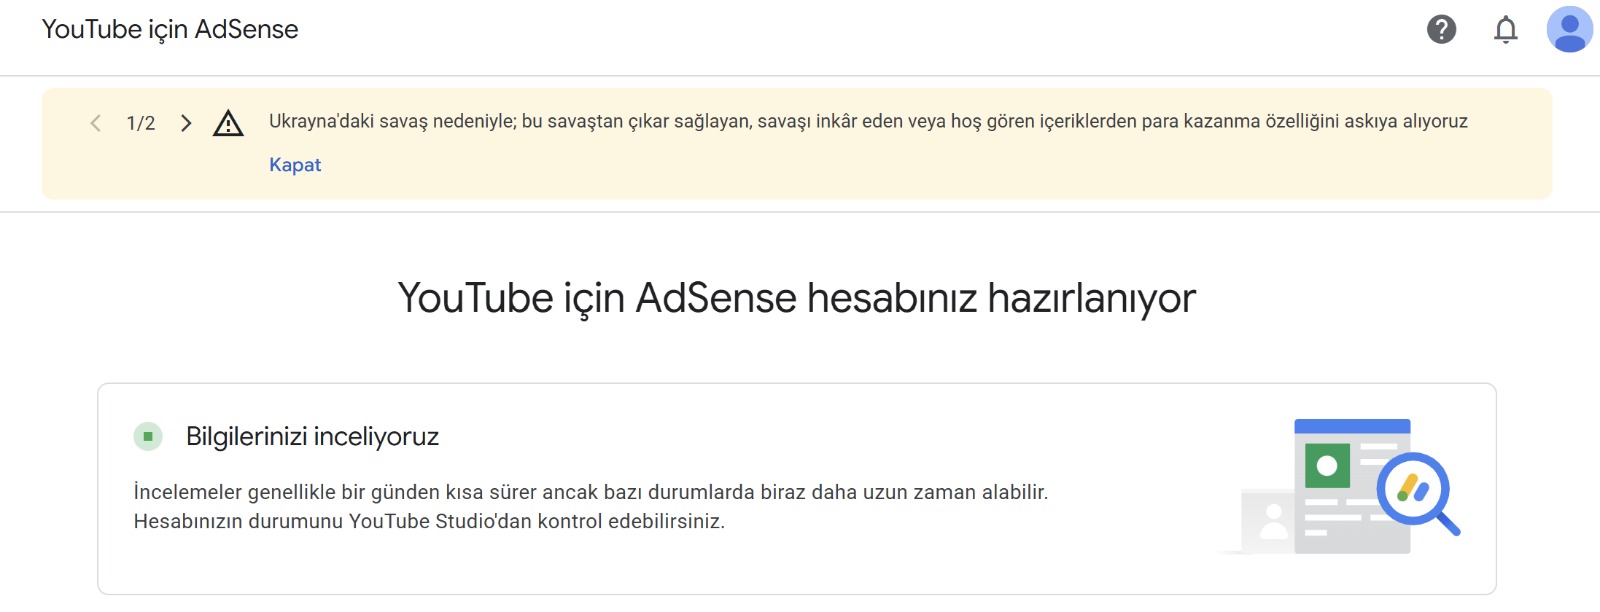Click the YouTube için AdSense header title
The width and height of the screenshot is (1600, 612).
click(170, 29)
